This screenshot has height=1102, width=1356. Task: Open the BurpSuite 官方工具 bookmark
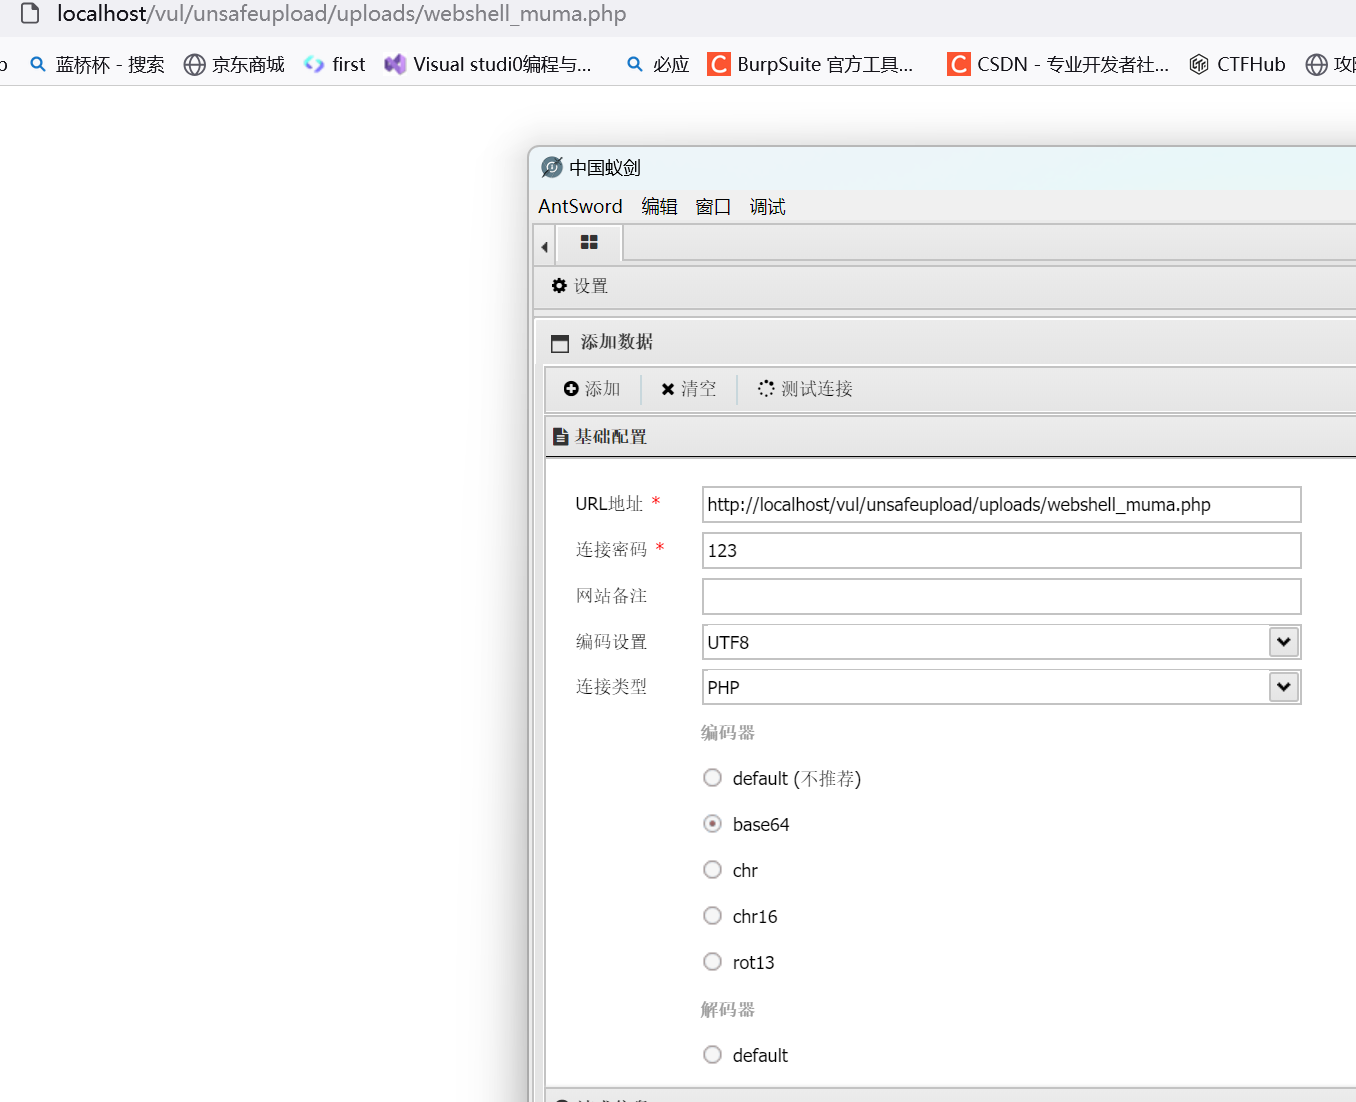click(810, 65)
